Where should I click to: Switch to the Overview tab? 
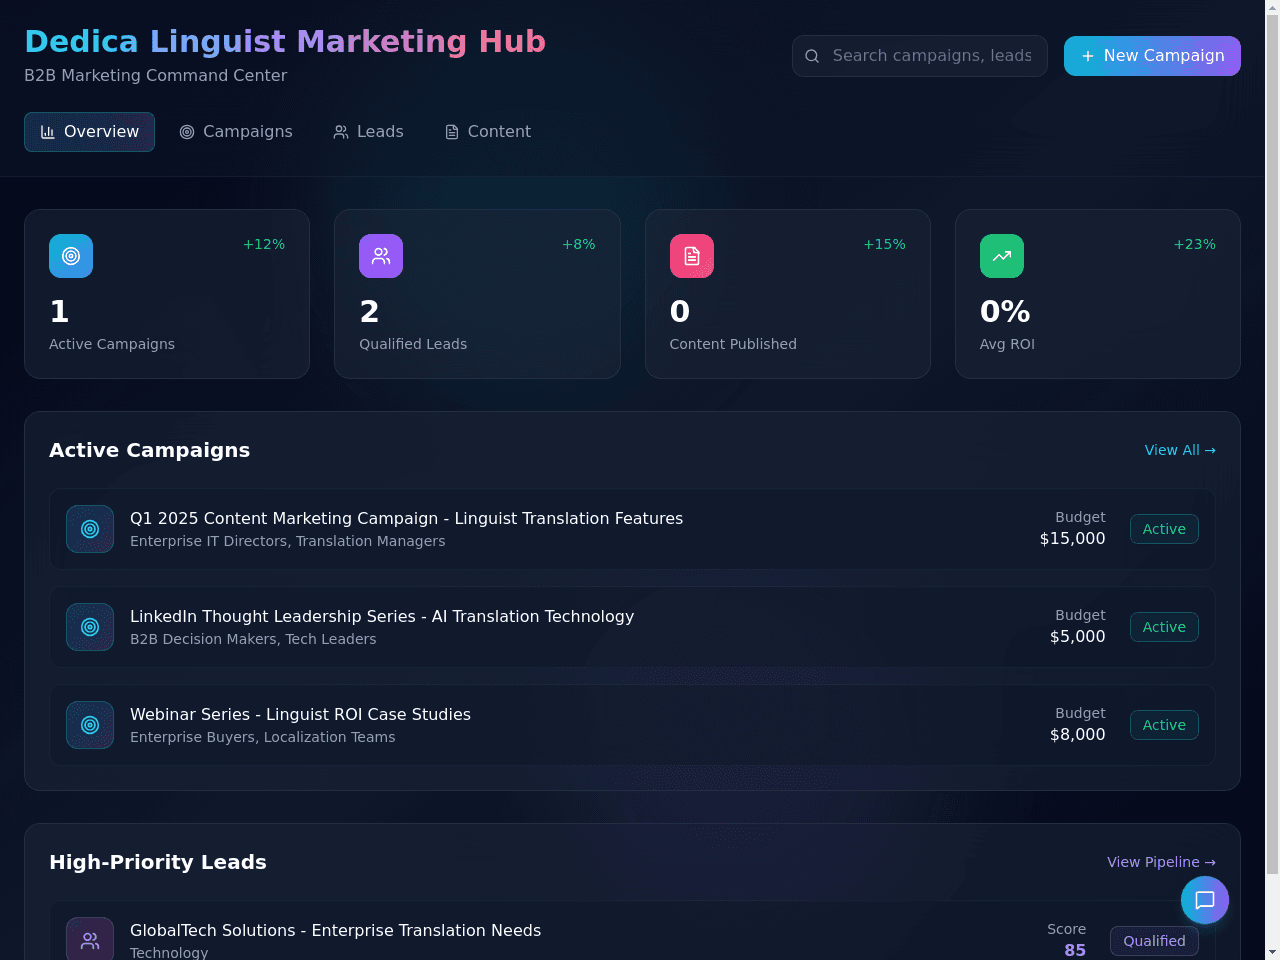coord(89,132)
